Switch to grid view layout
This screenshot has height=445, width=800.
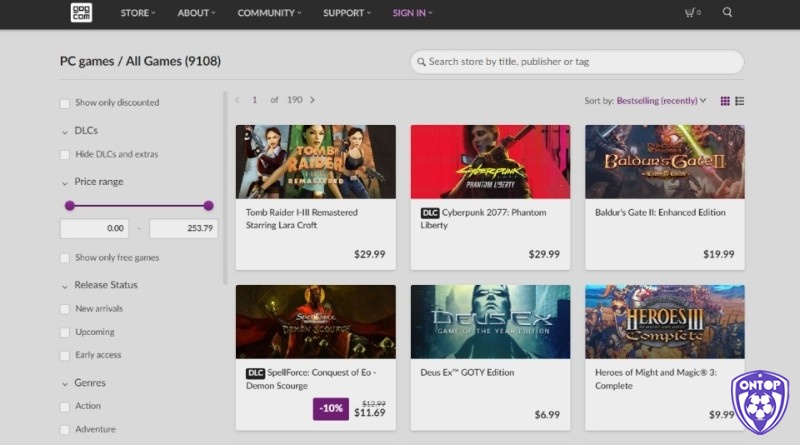pyautogui.click(x=724, y=101)
